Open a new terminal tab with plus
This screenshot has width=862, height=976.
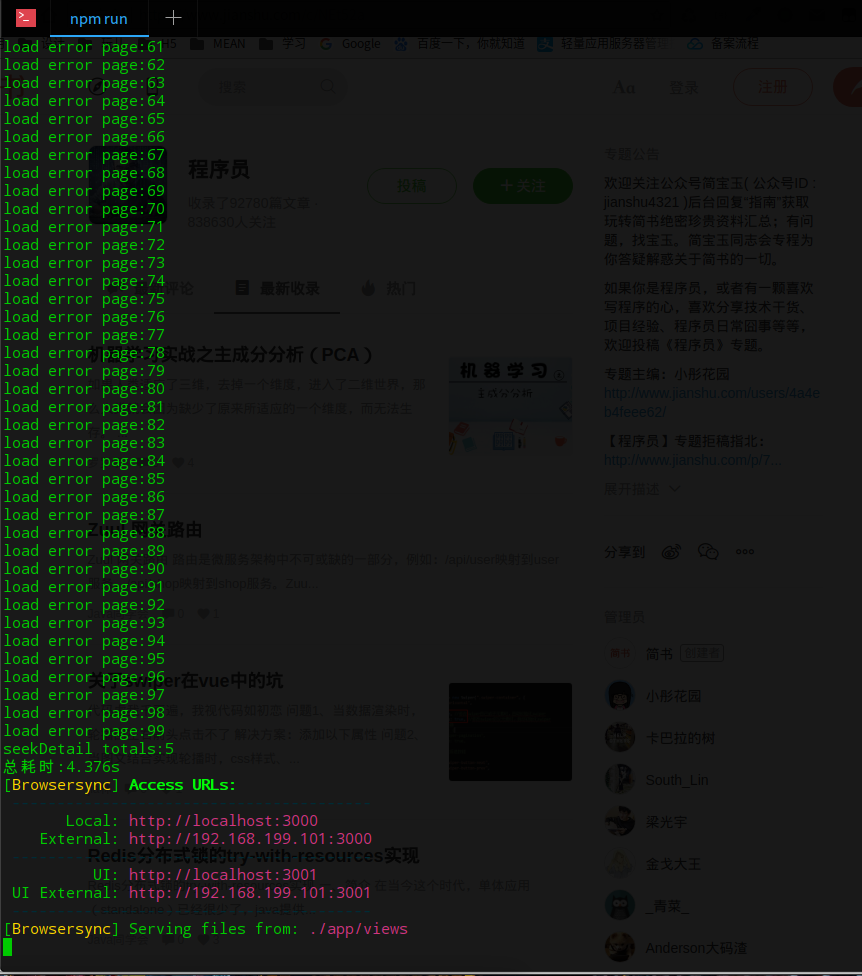[x=173, y=18]
